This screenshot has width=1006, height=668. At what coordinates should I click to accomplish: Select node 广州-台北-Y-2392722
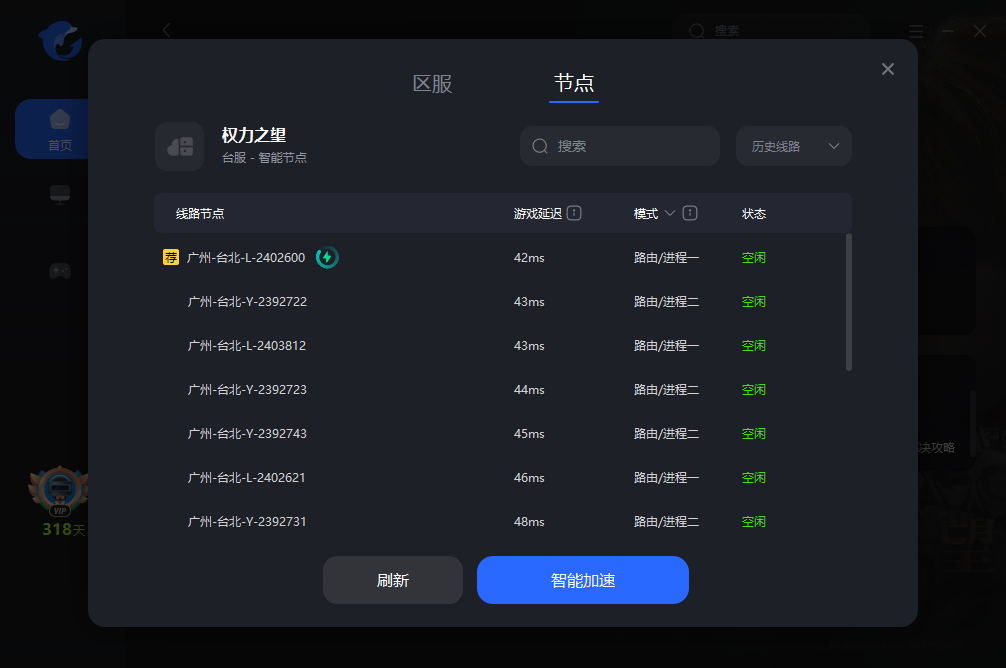point(247,302)
